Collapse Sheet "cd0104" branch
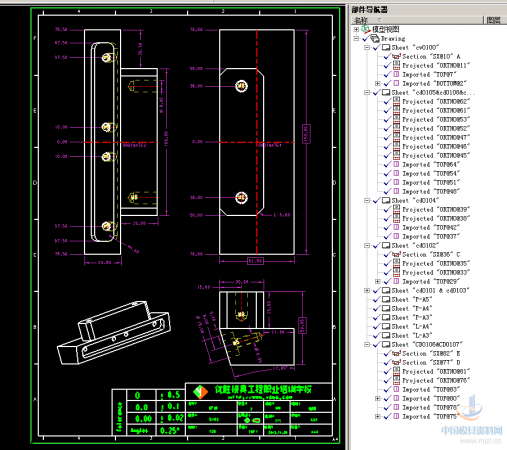This screenshot has height=450, width=507. pos(367,200)
